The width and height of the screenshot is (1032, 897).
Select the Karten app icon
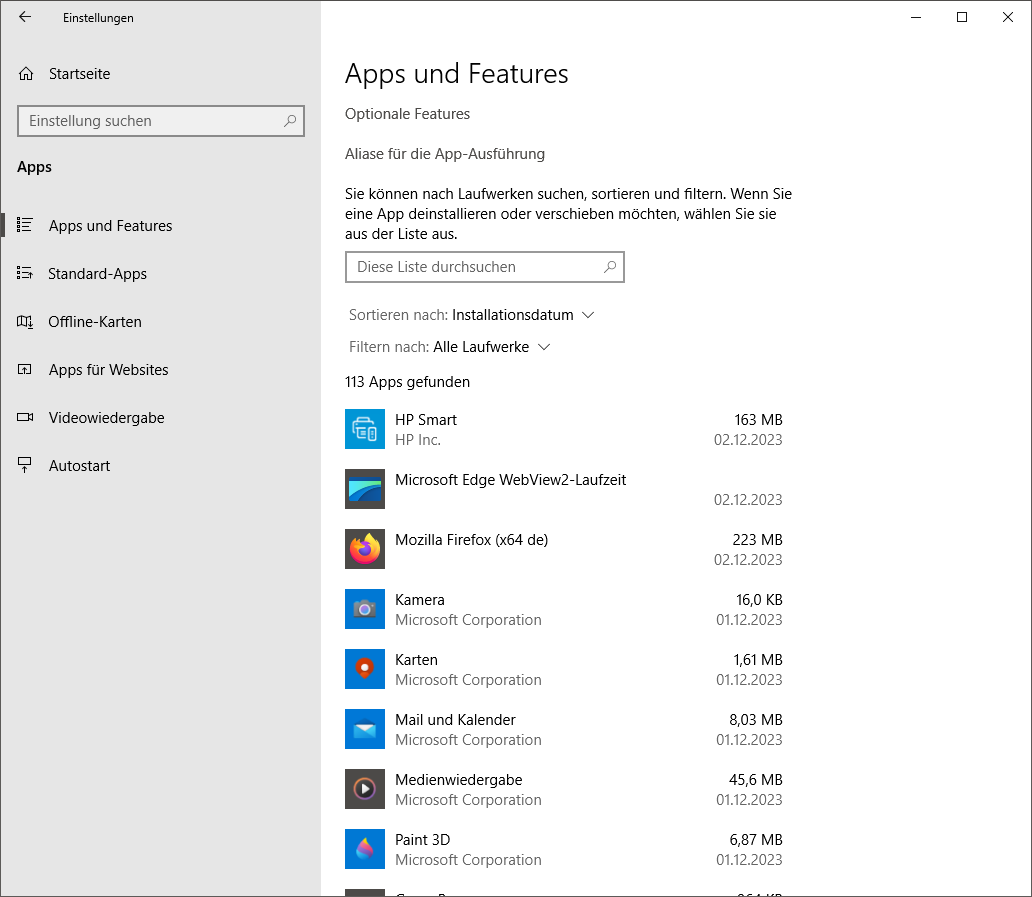(x=365, y=669)
